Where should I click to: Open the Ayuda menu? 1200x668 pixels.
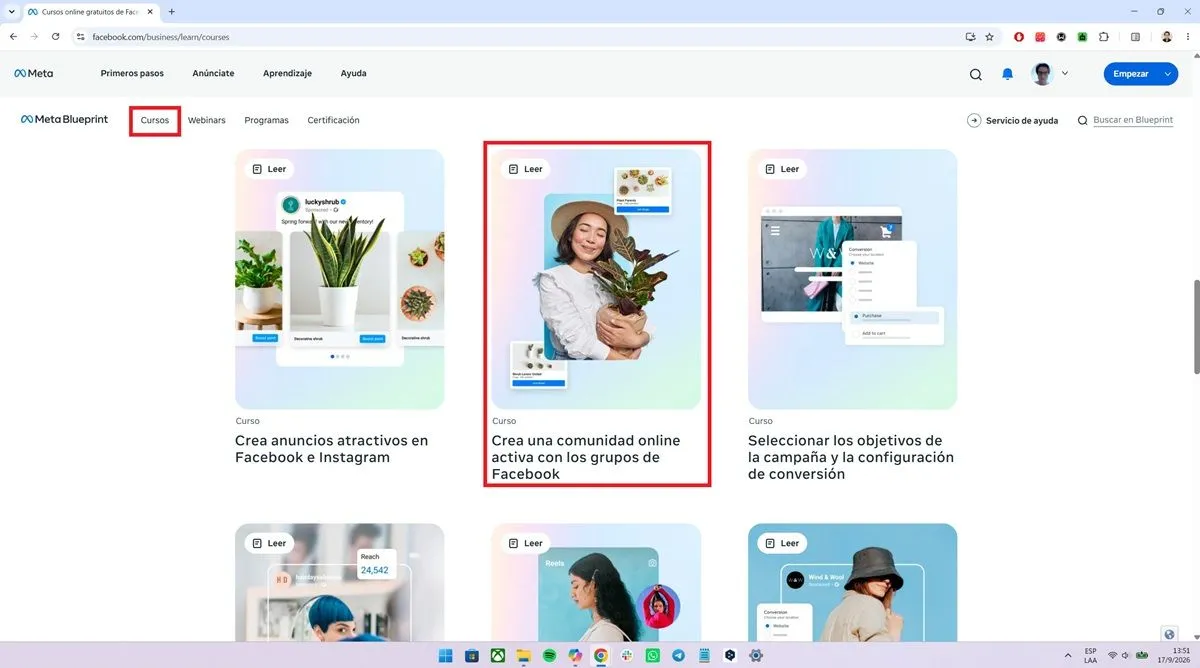(353, 73)
